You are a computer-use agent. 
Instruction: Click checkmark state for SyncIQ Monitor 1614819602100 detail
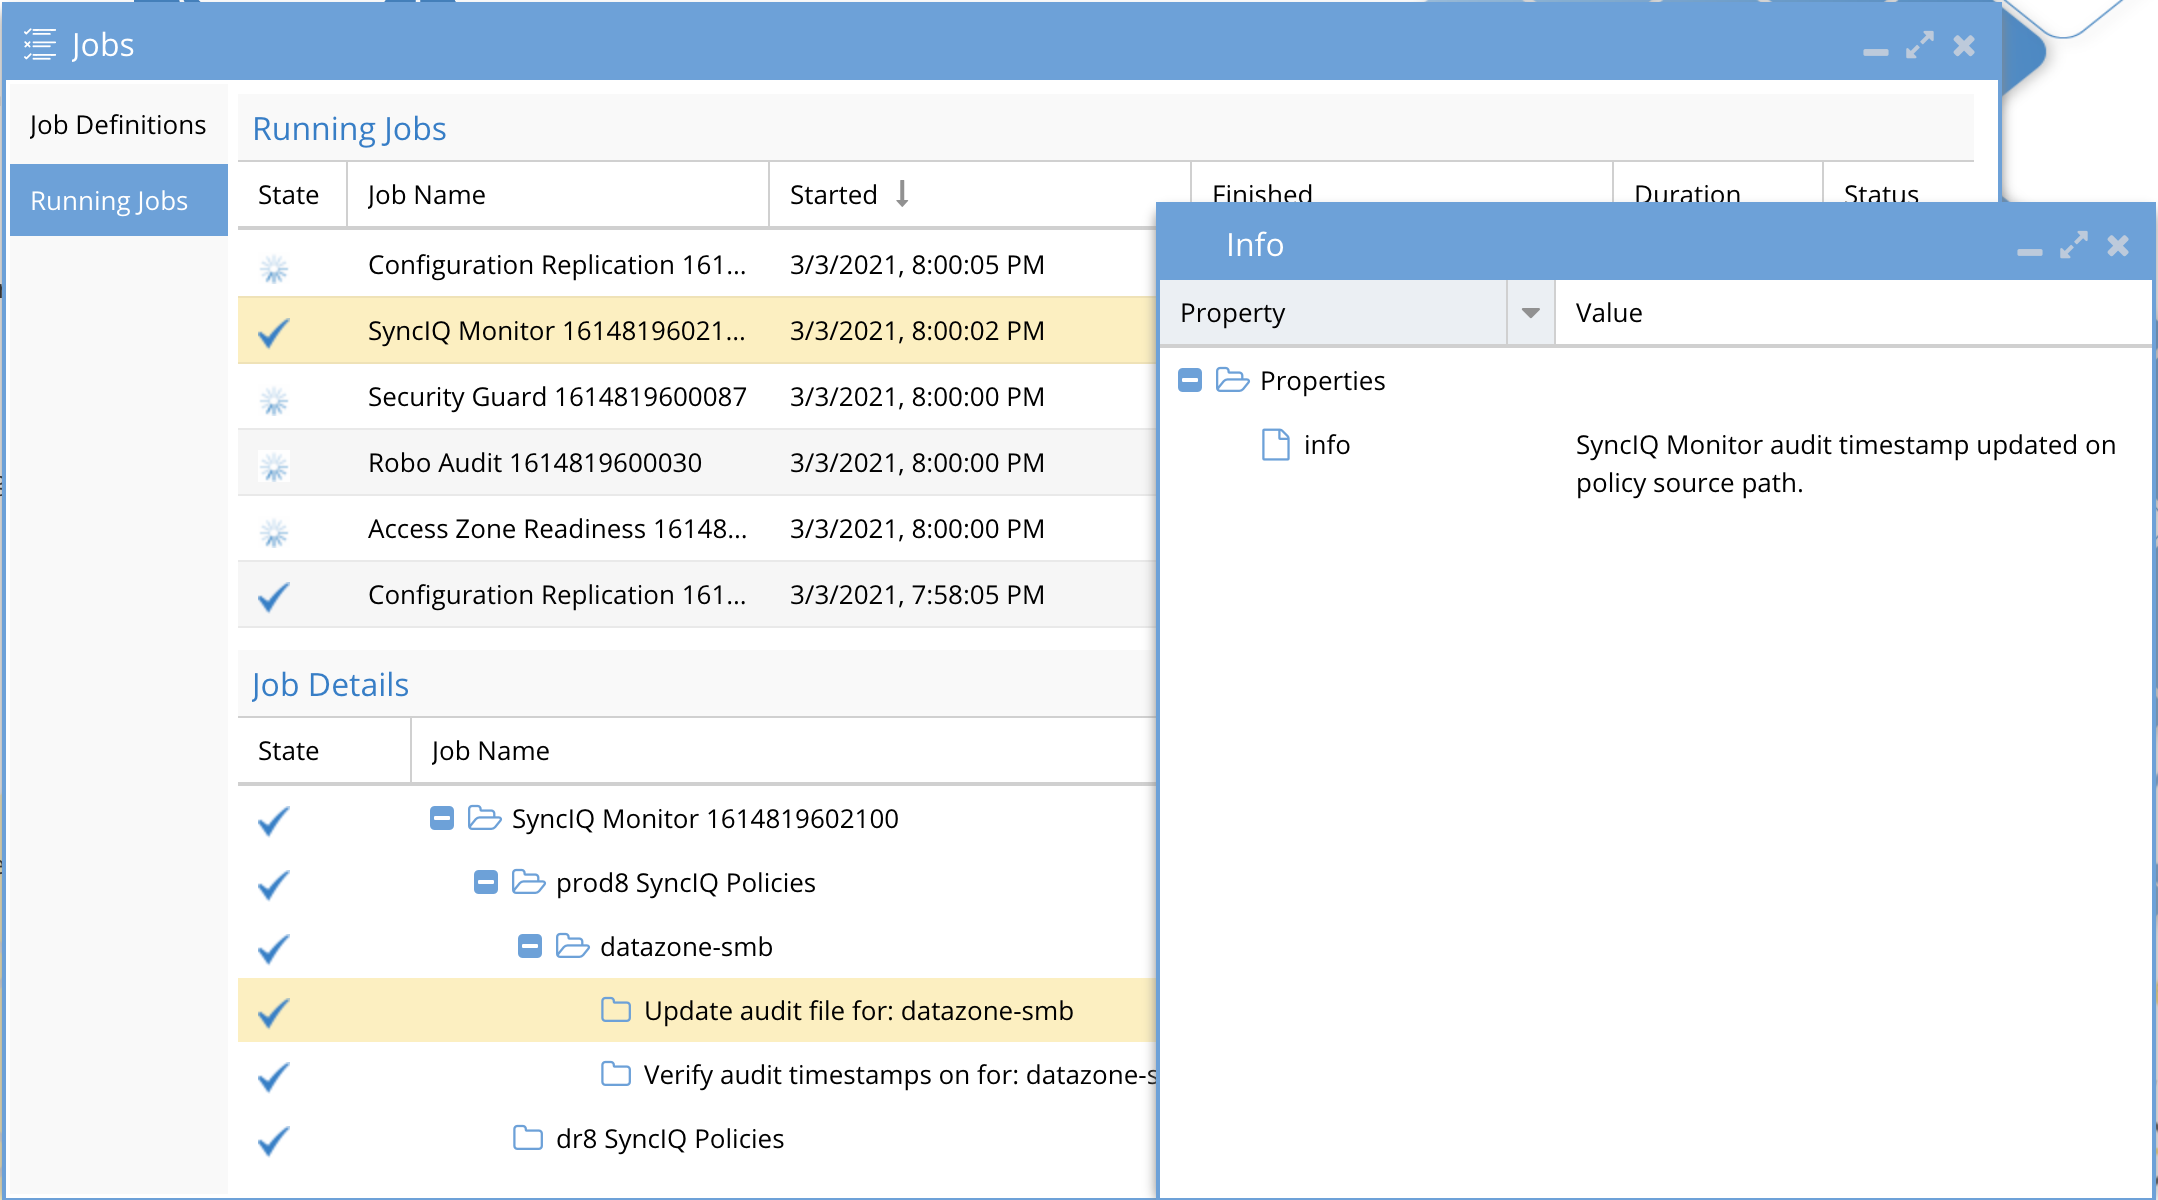click(273, 820)
